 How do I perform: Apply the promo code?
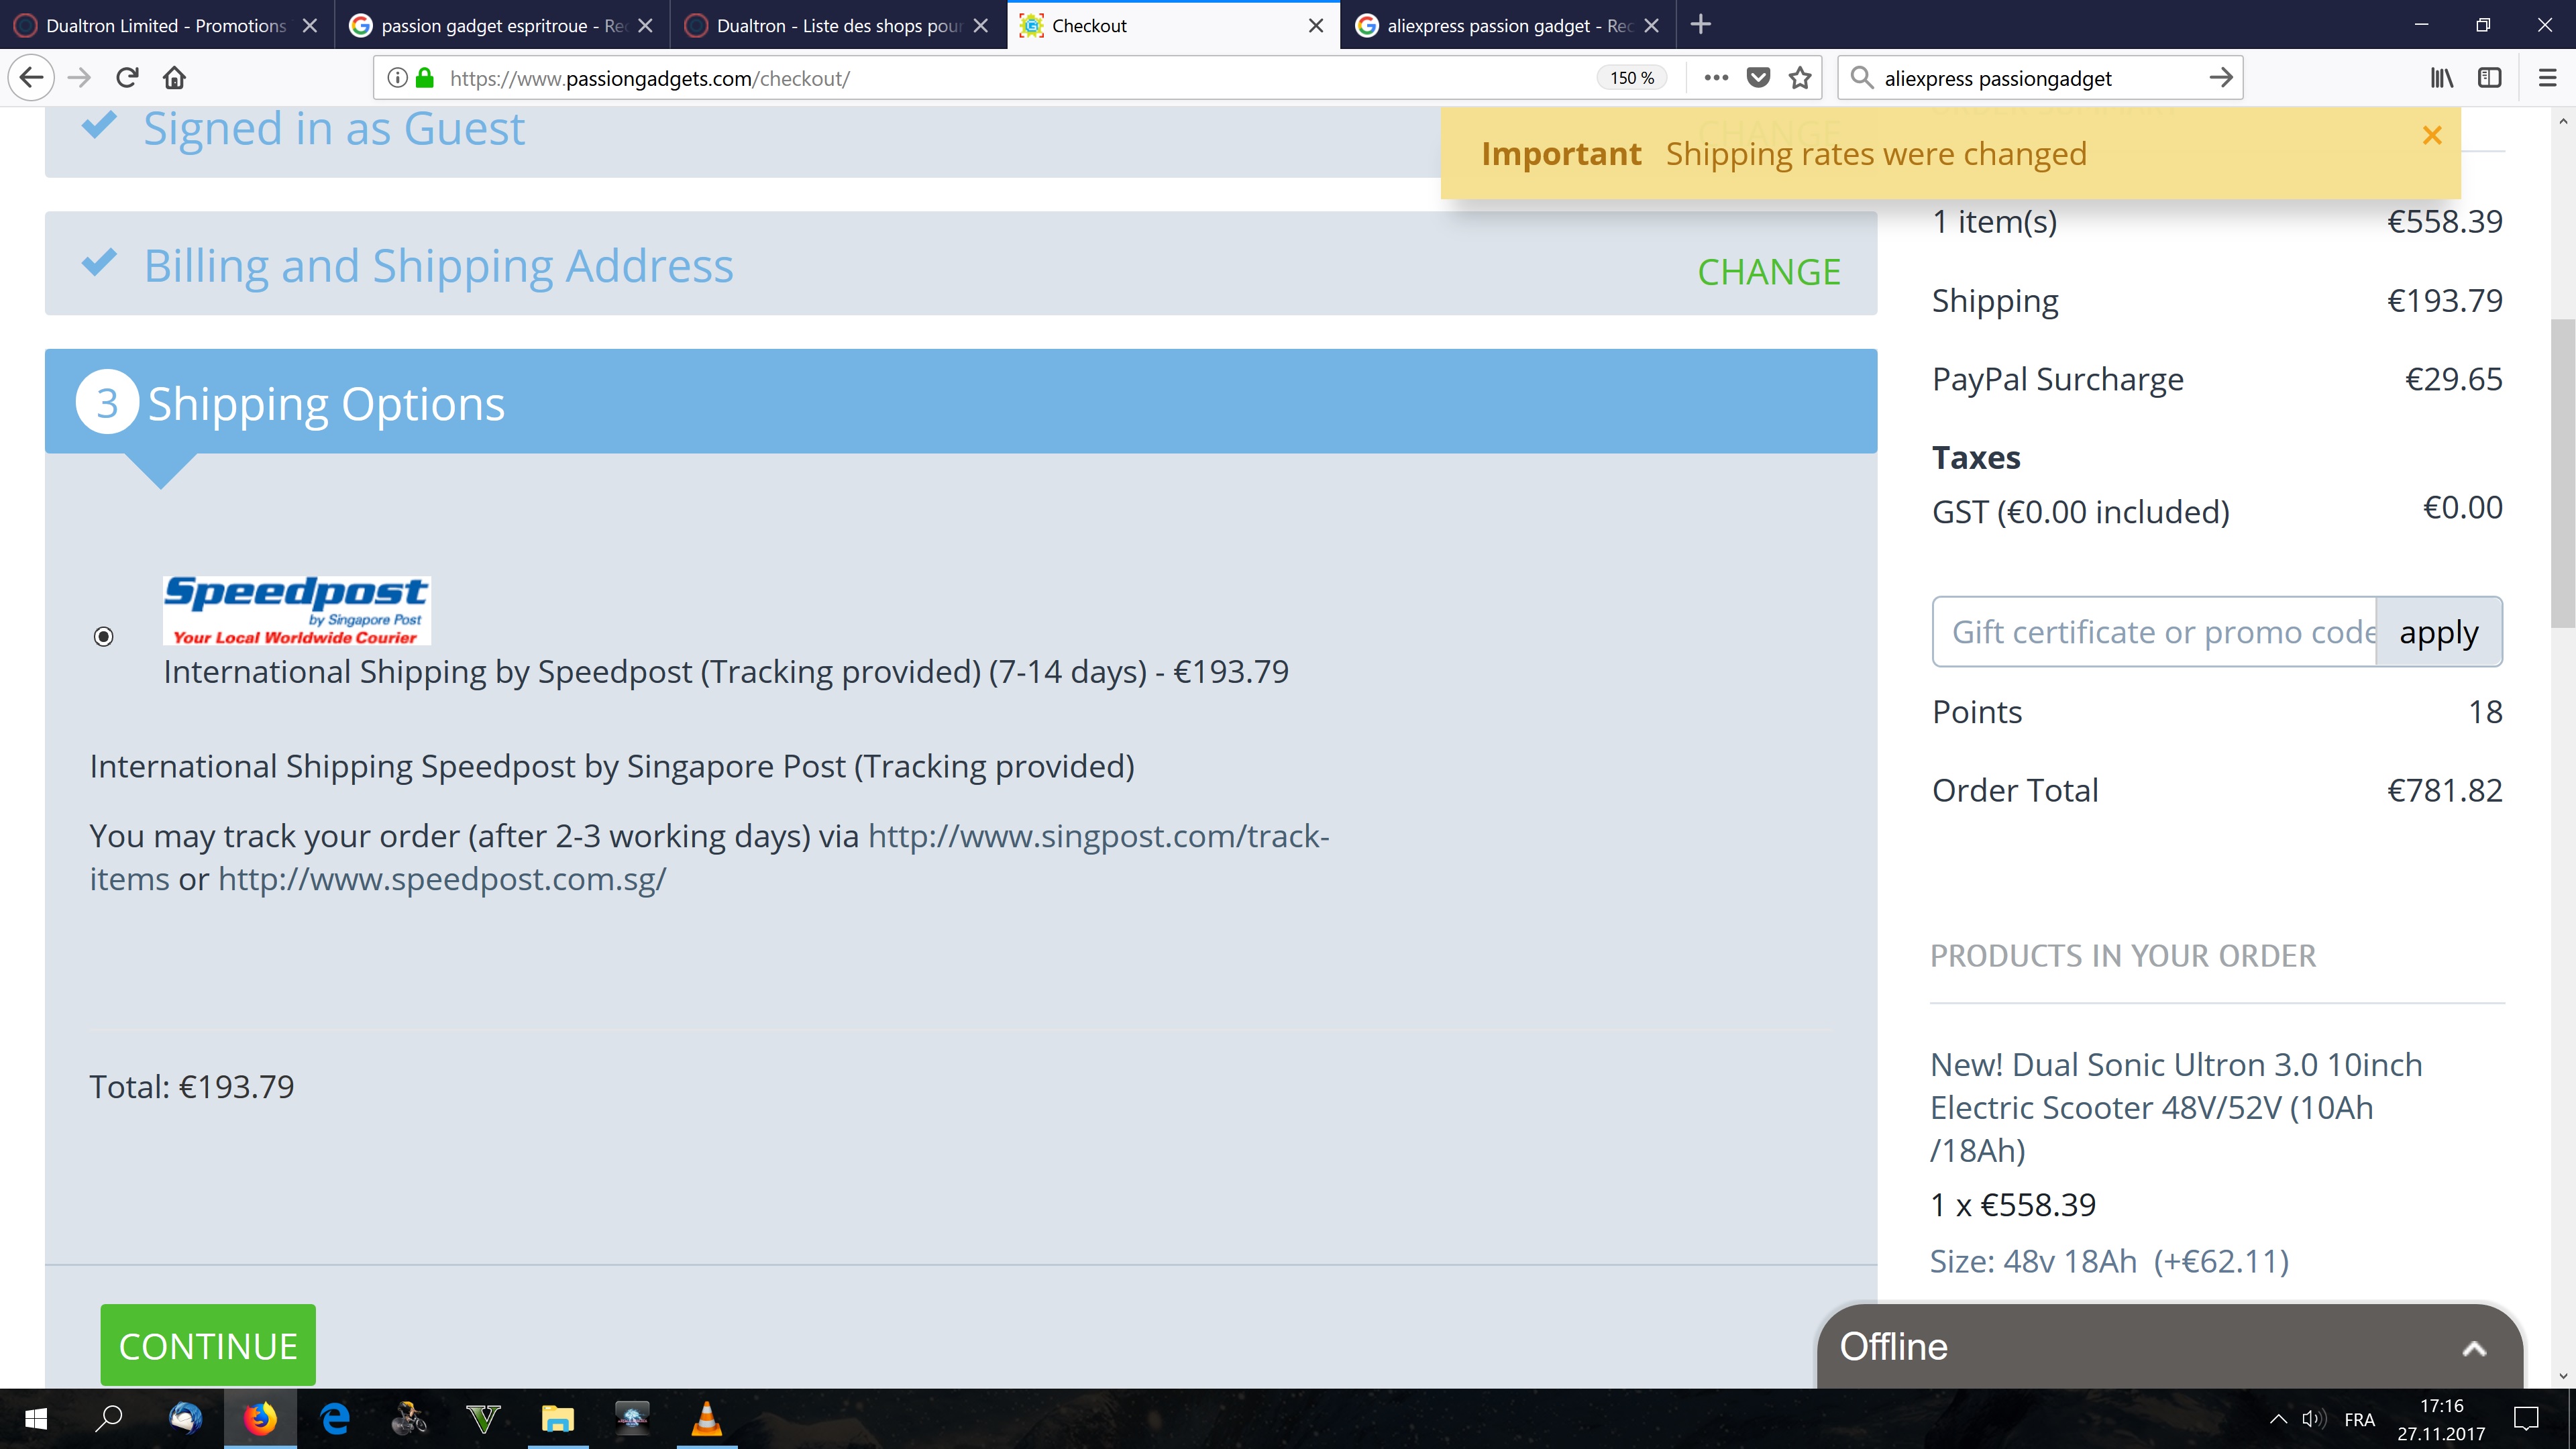click(x=2439, y=631)
